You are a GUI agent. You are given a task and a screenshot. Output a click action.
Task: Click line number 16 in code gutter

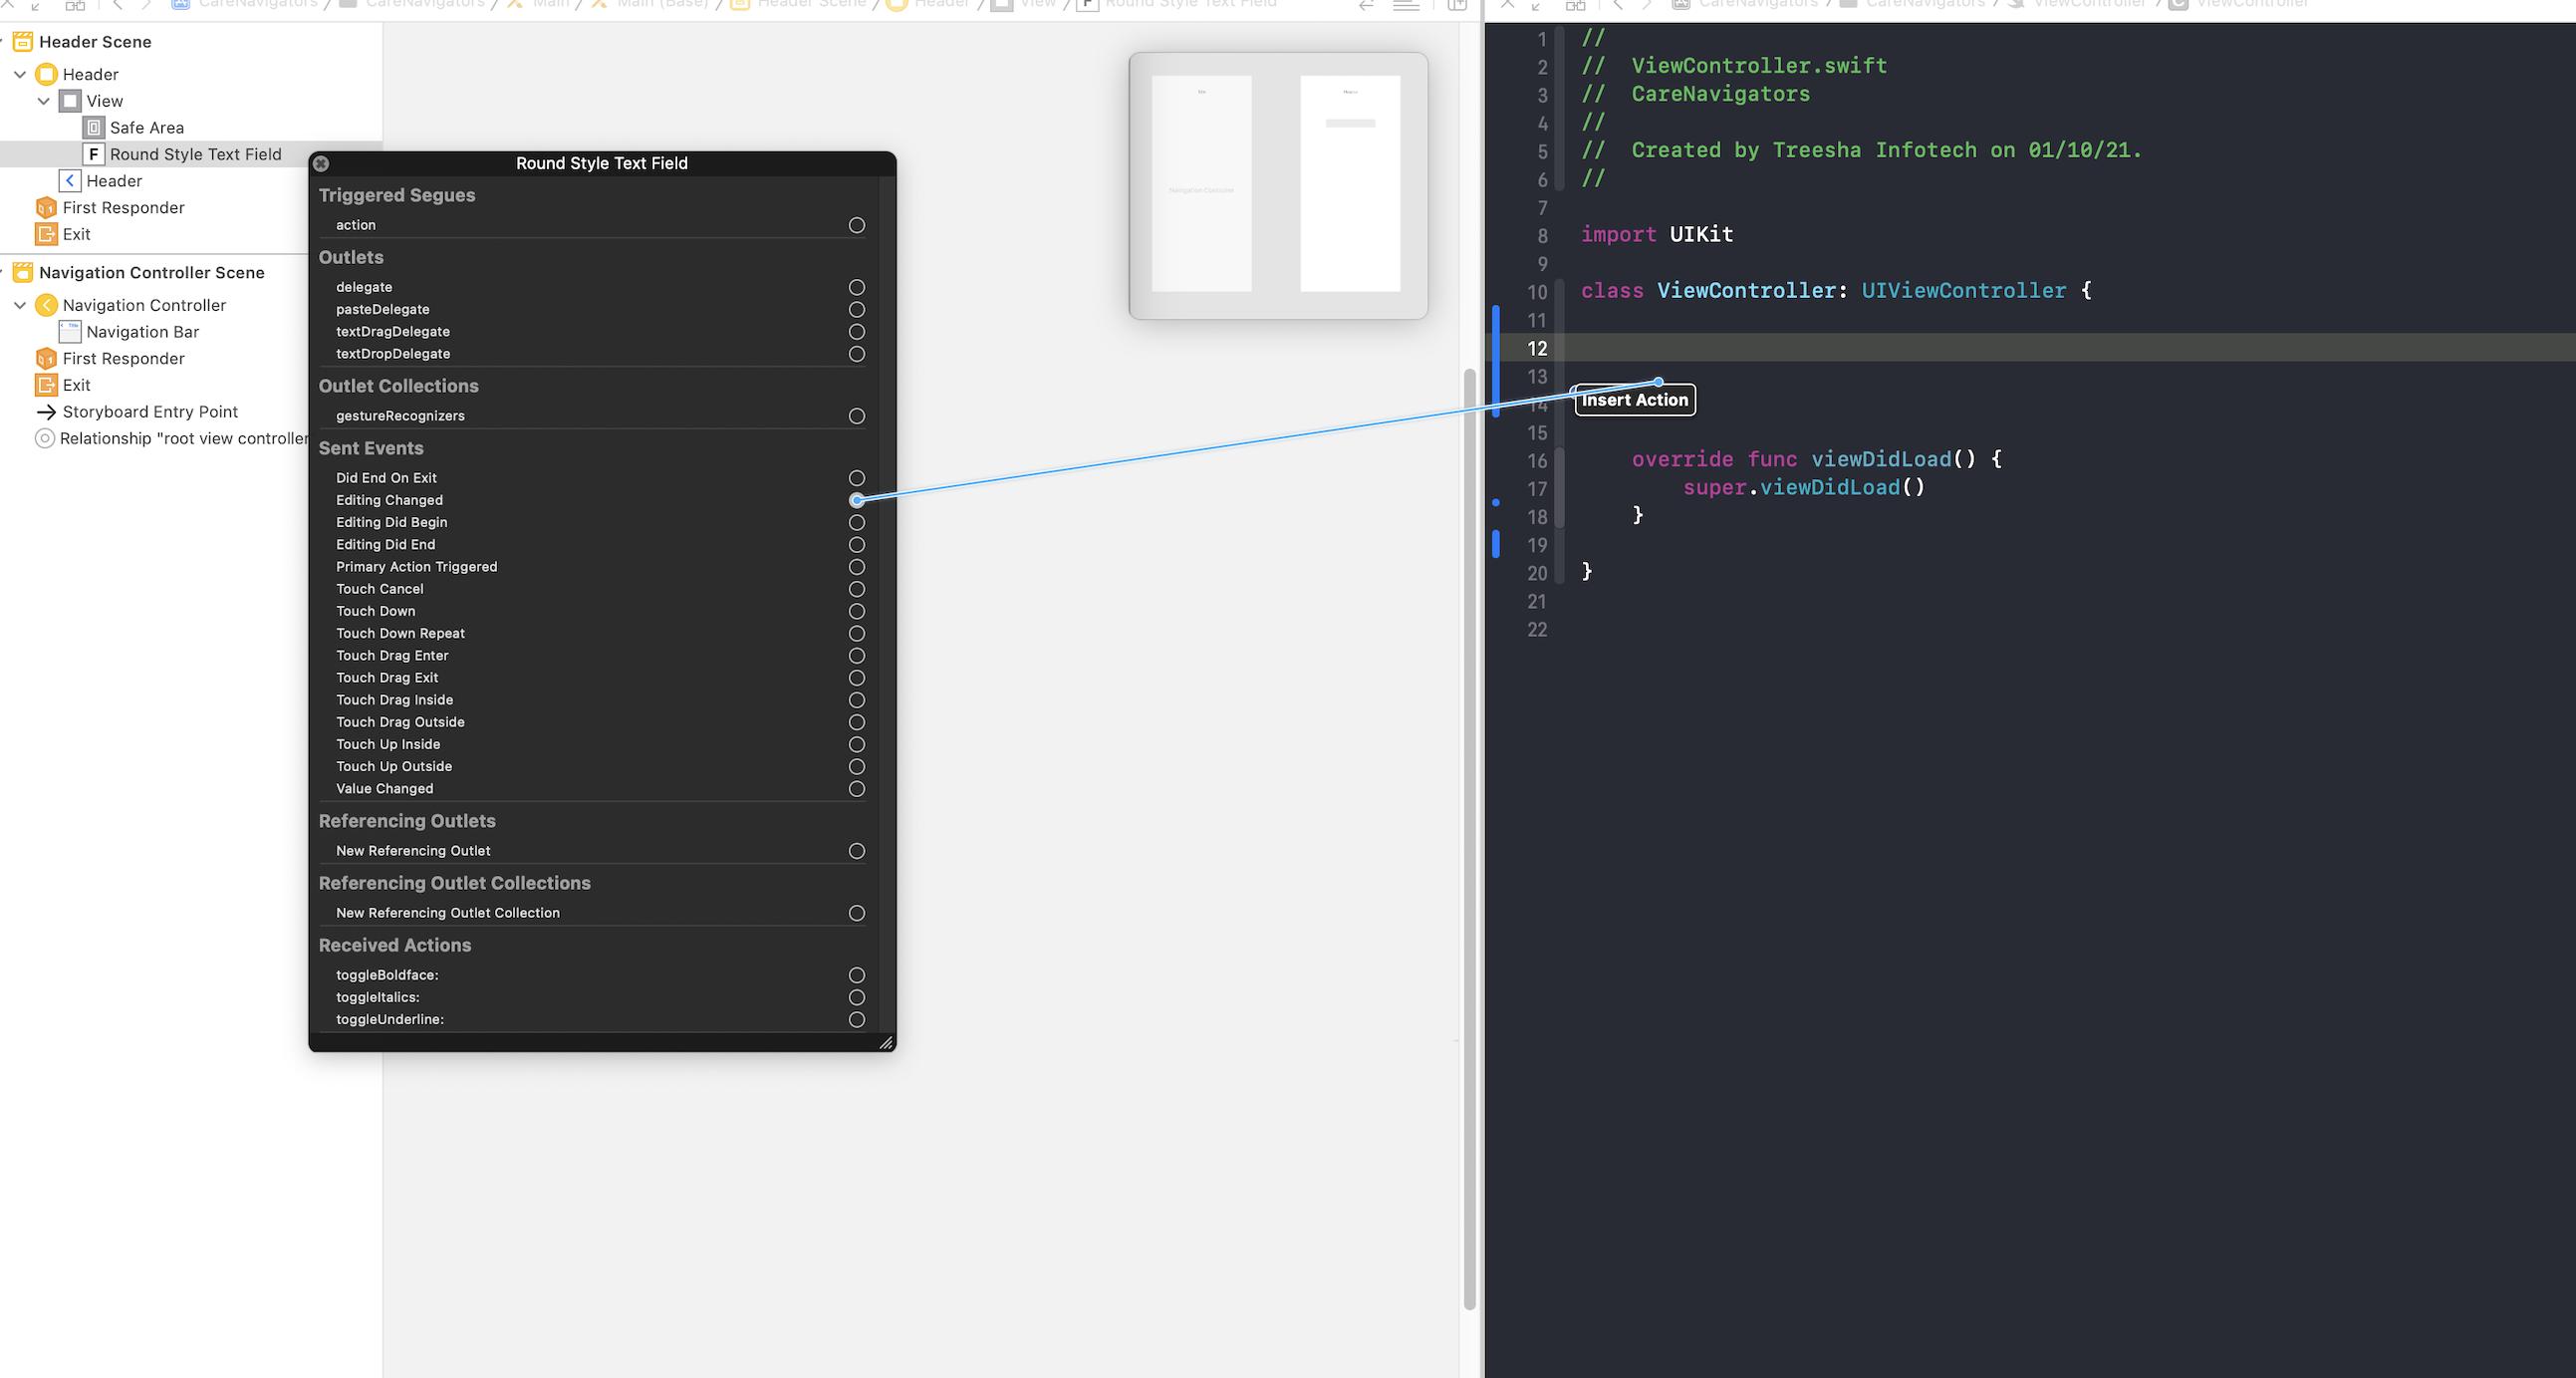(x=1537, y=461)
